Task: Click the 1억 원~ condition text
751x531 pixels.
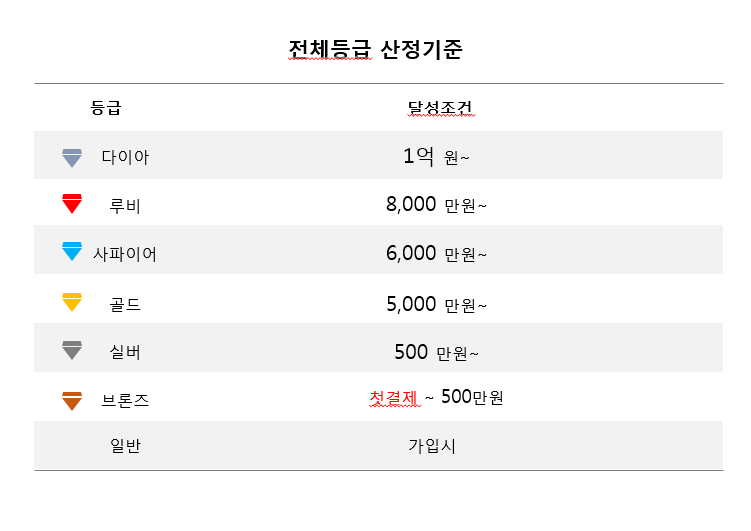Action: coord(436,156)
